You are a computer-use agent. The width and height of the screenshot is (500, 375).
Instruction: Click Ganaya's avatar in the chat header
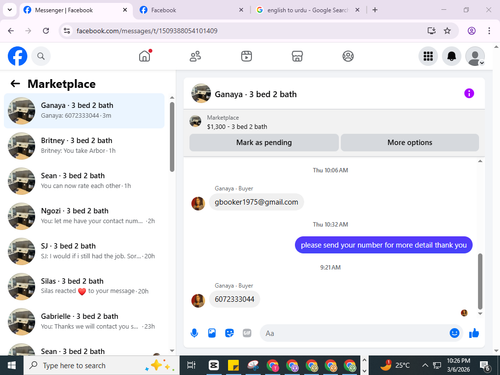click(201, 94)
